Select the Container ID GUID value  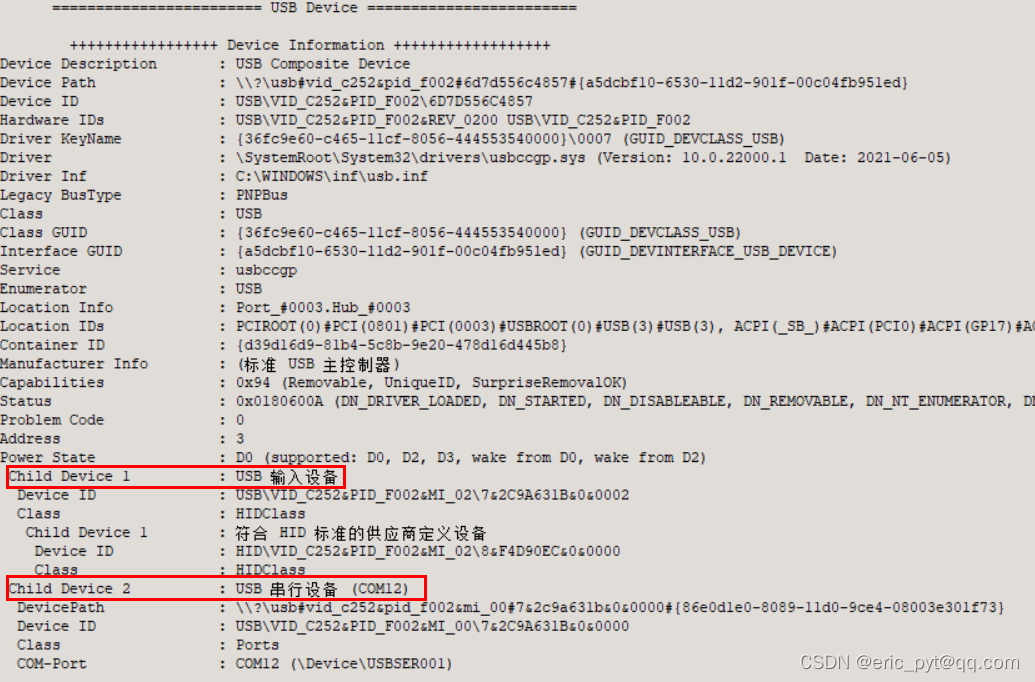coord(401,345)
